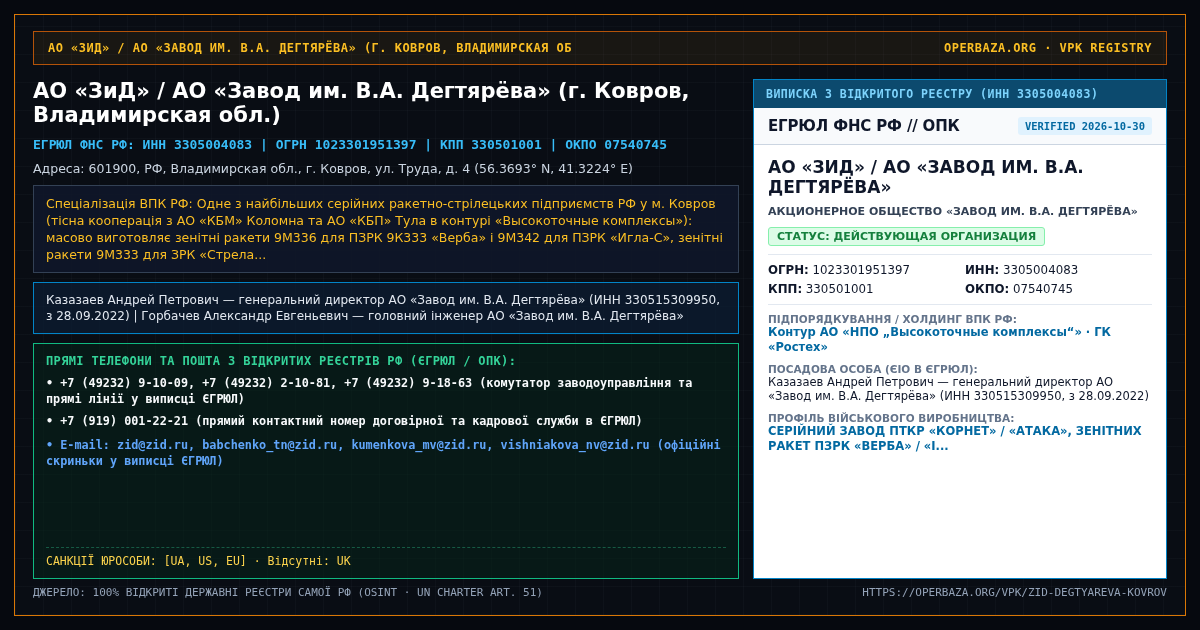
Task: Click the address line with coordinates
Action: (x=333, y=169)
